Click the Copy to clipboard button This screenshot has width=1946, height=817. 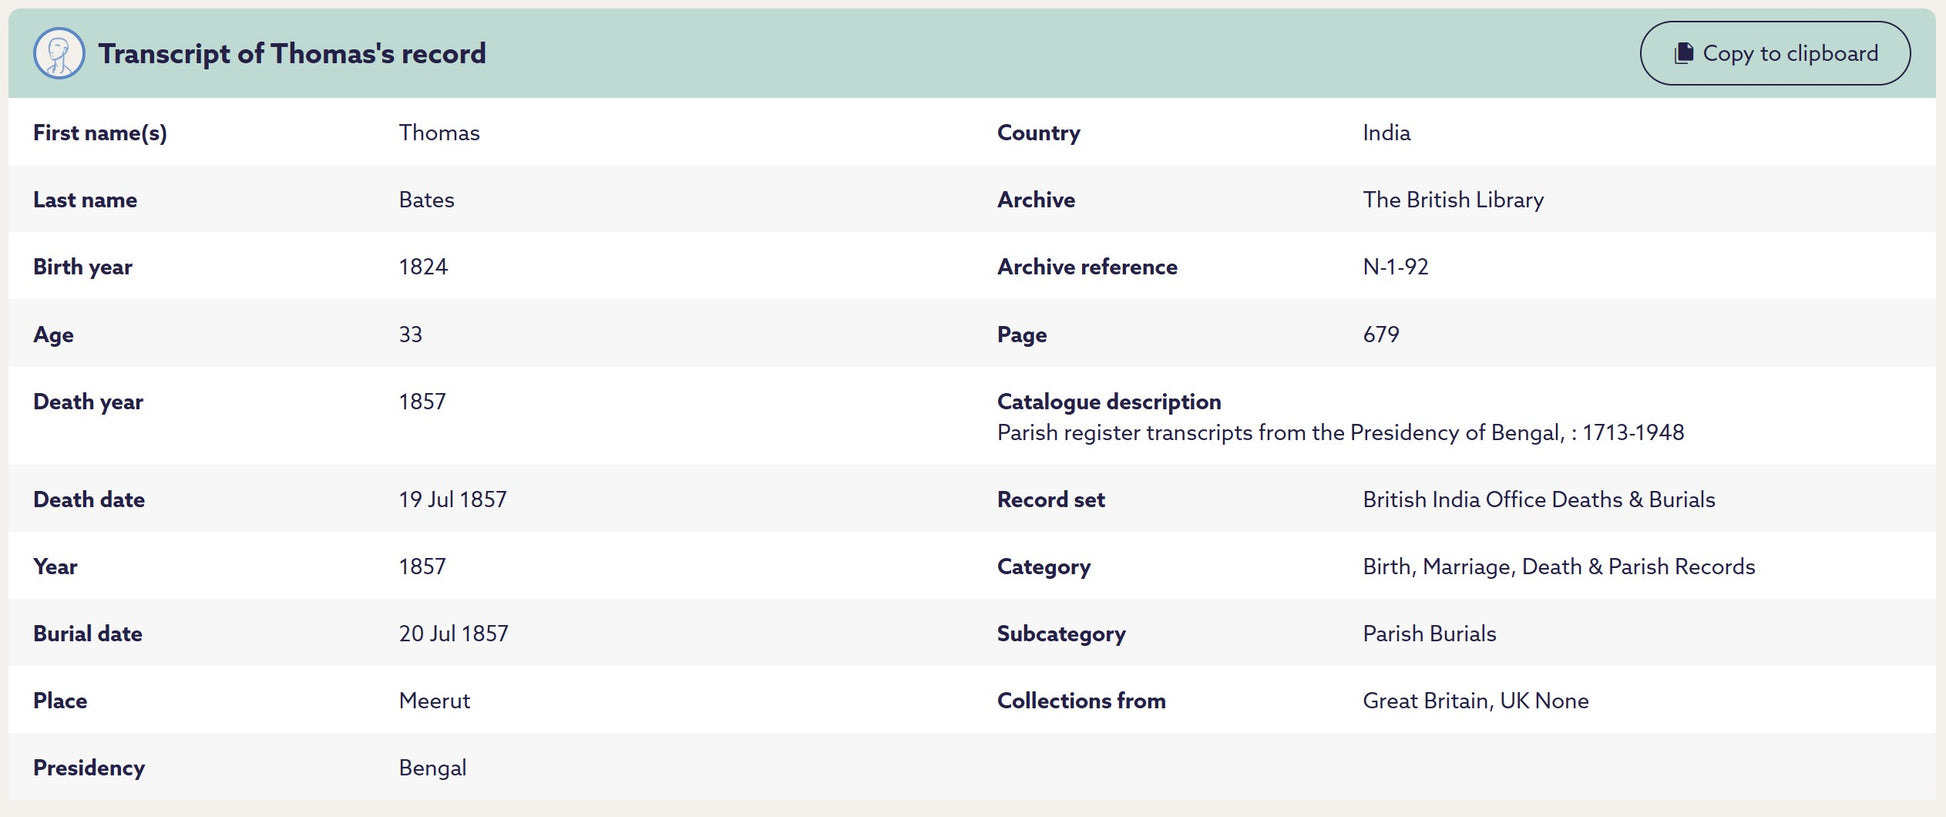(x=1775, y=54)
